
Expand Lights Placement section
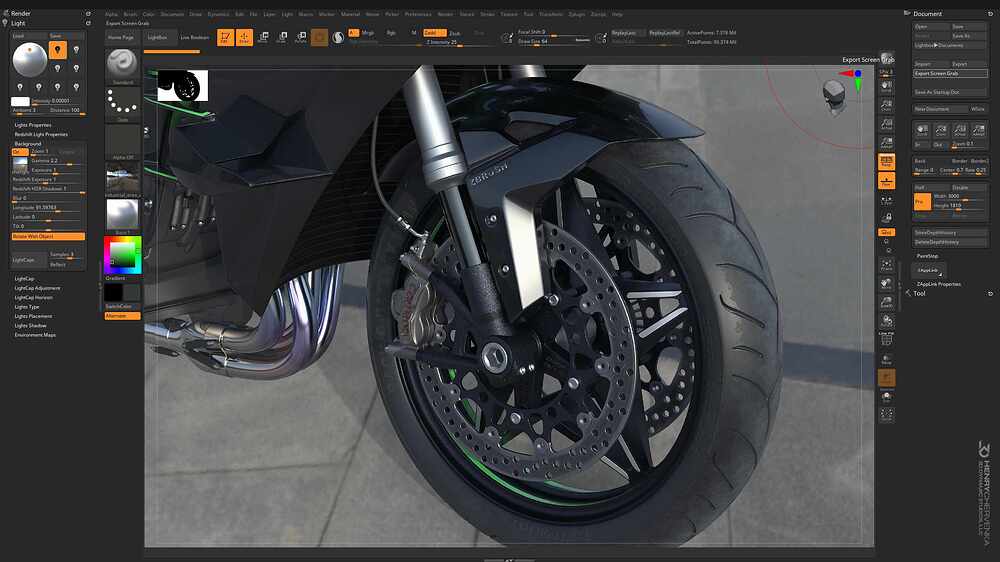[x=33, y=316]
